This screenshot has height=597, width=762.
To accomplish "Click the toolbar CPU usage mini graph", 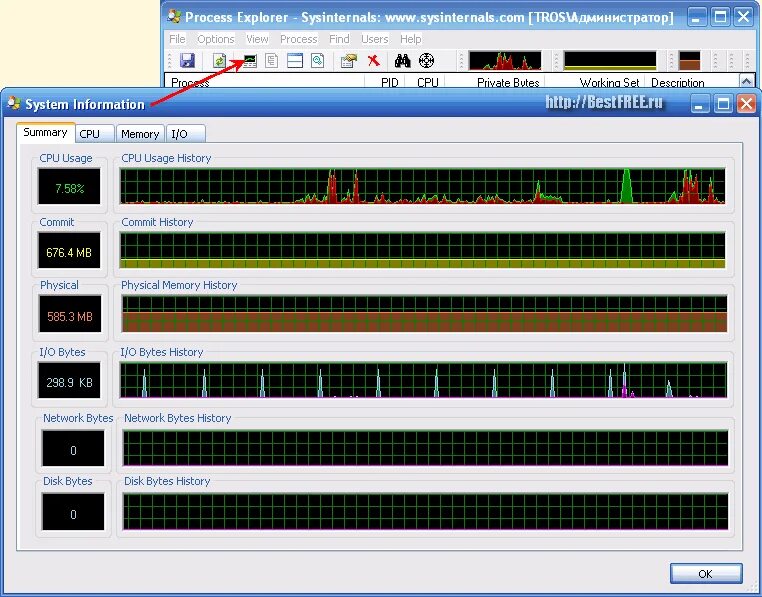I will tap(505, 61).
